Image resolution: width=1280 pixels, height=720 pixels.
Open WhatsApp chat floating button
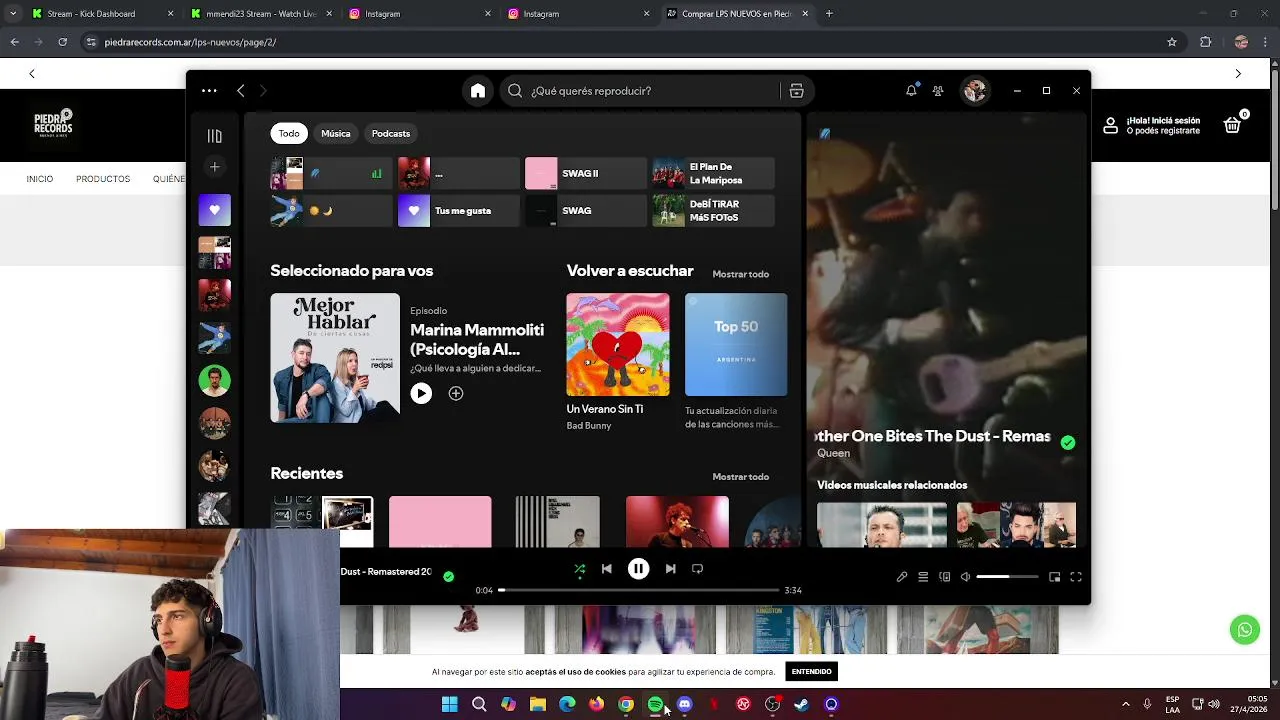coord(1245,630)
